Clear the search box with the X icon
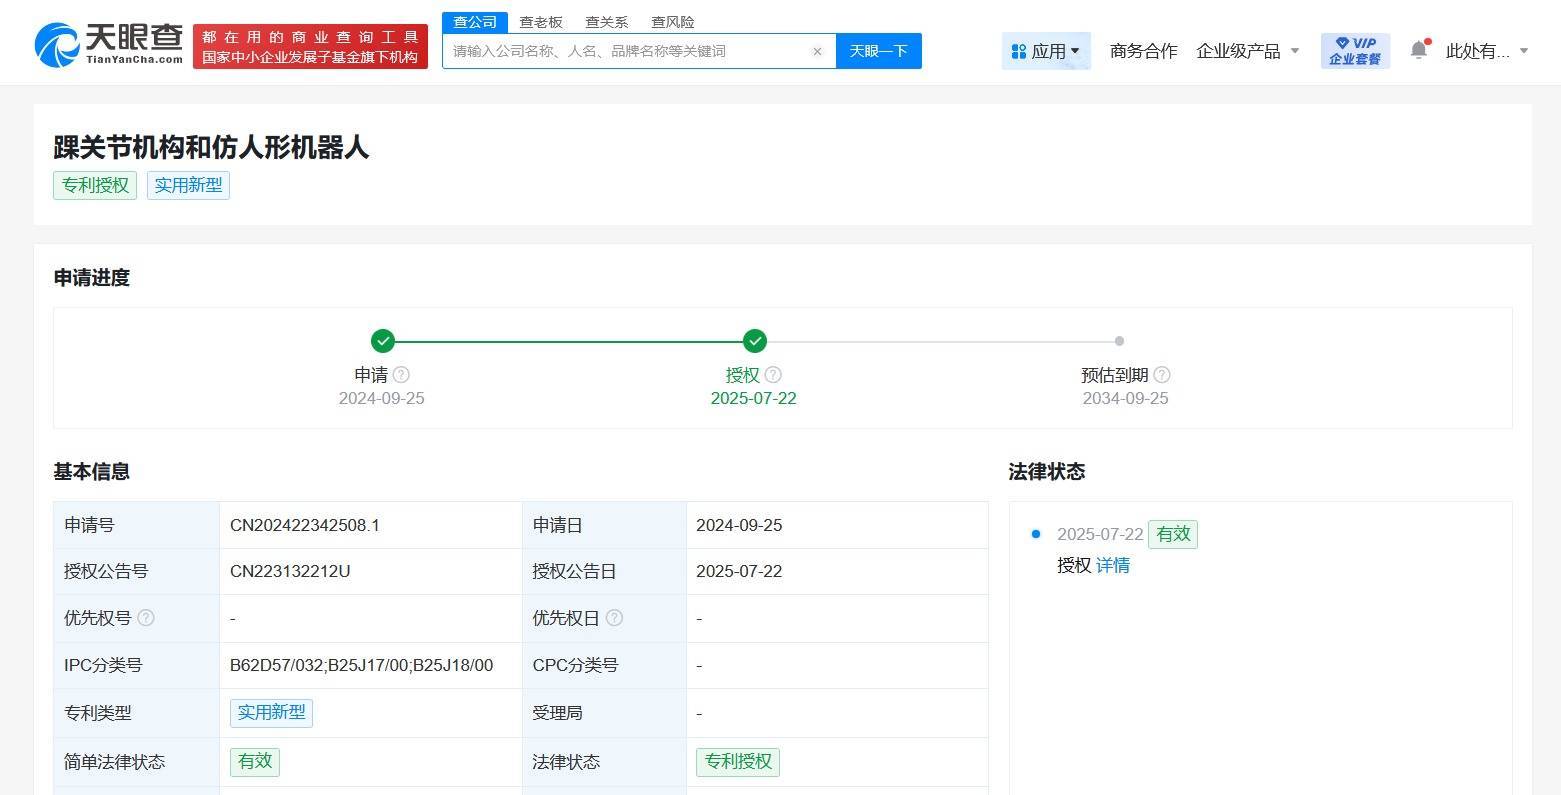Image resolution: width=1561 pixels, height=795 pixels. pyautogui.click(x=817, y=51)
